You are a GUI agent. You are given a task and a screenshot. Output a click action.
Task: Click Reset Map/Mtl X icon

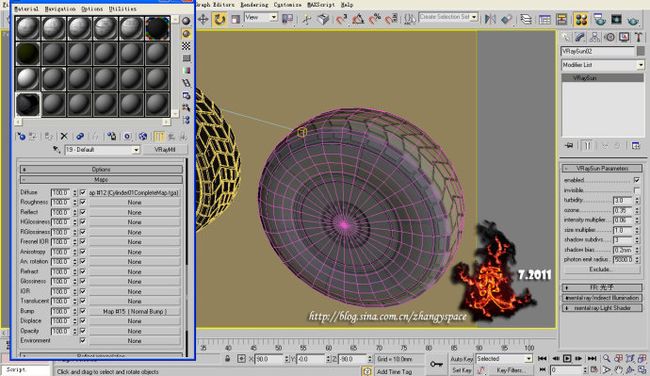[64, 136]
